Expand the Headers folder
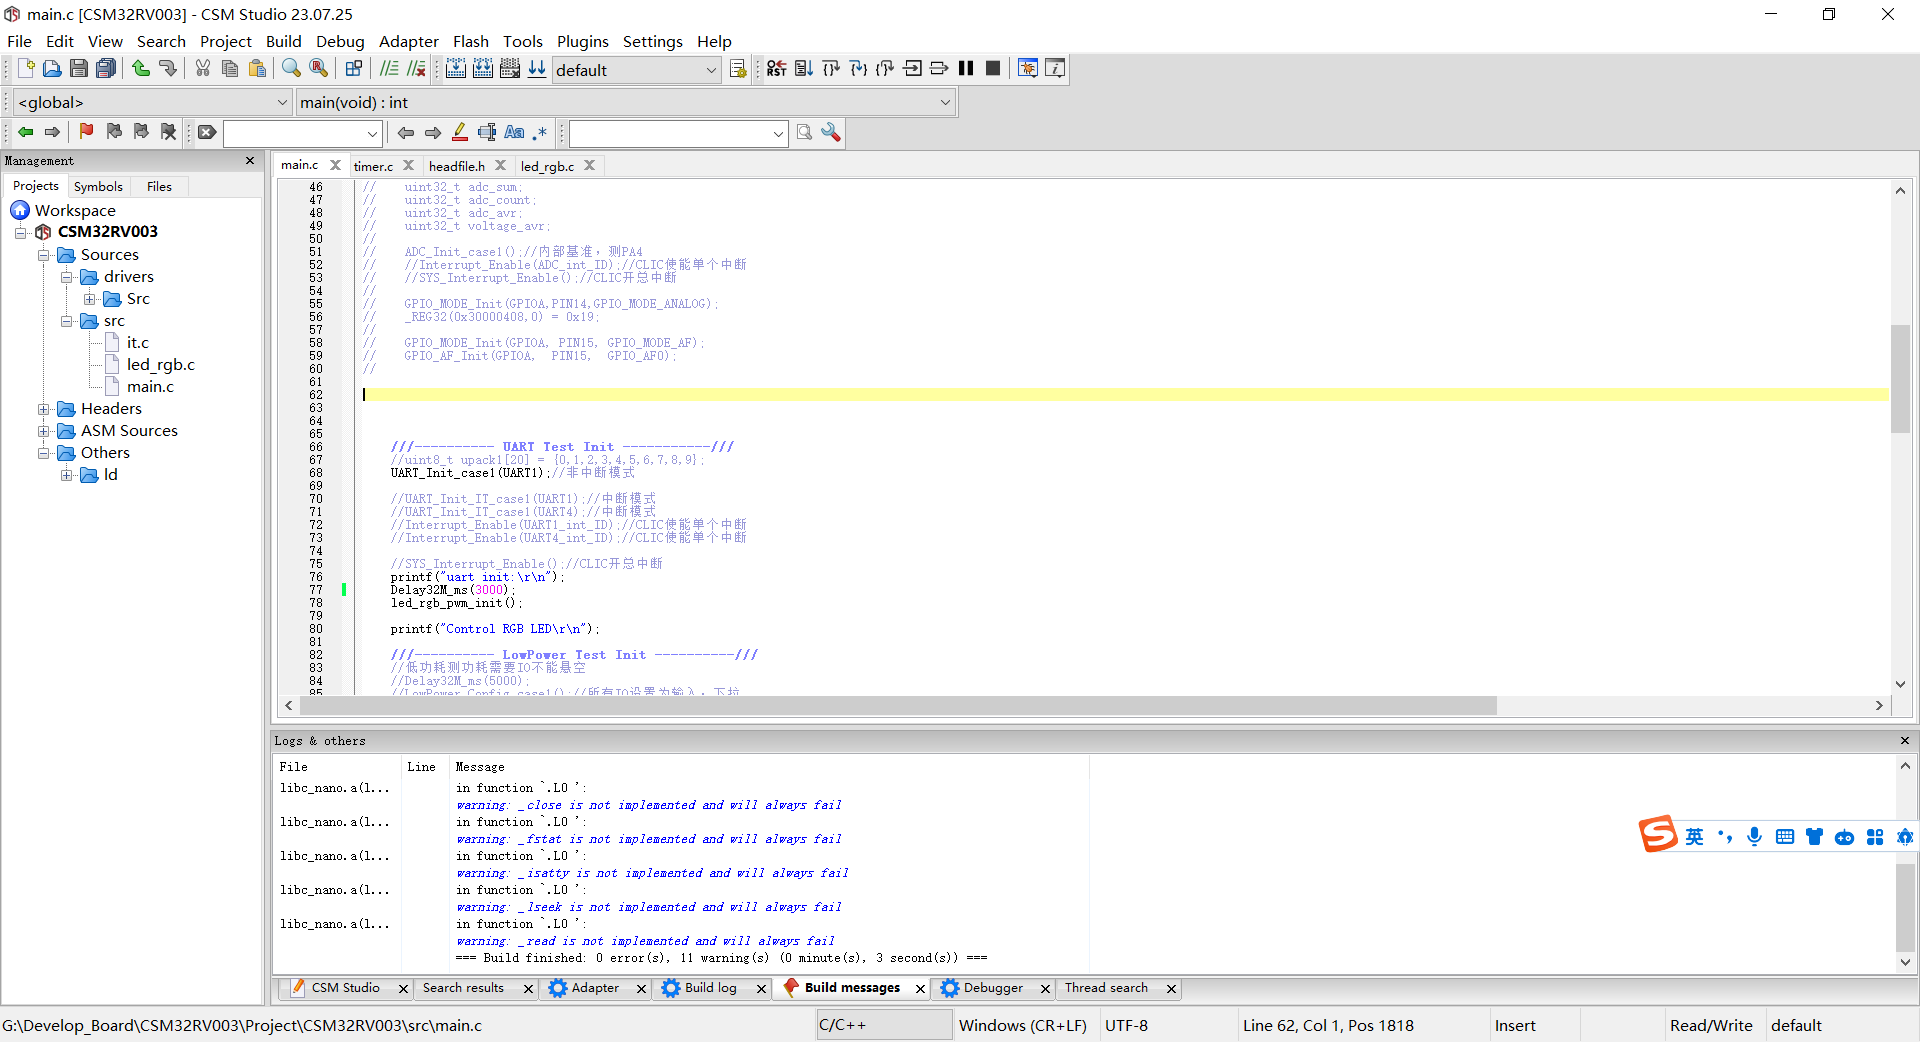This screenshot has width=1920, height=1042. [x=44, y=409]
